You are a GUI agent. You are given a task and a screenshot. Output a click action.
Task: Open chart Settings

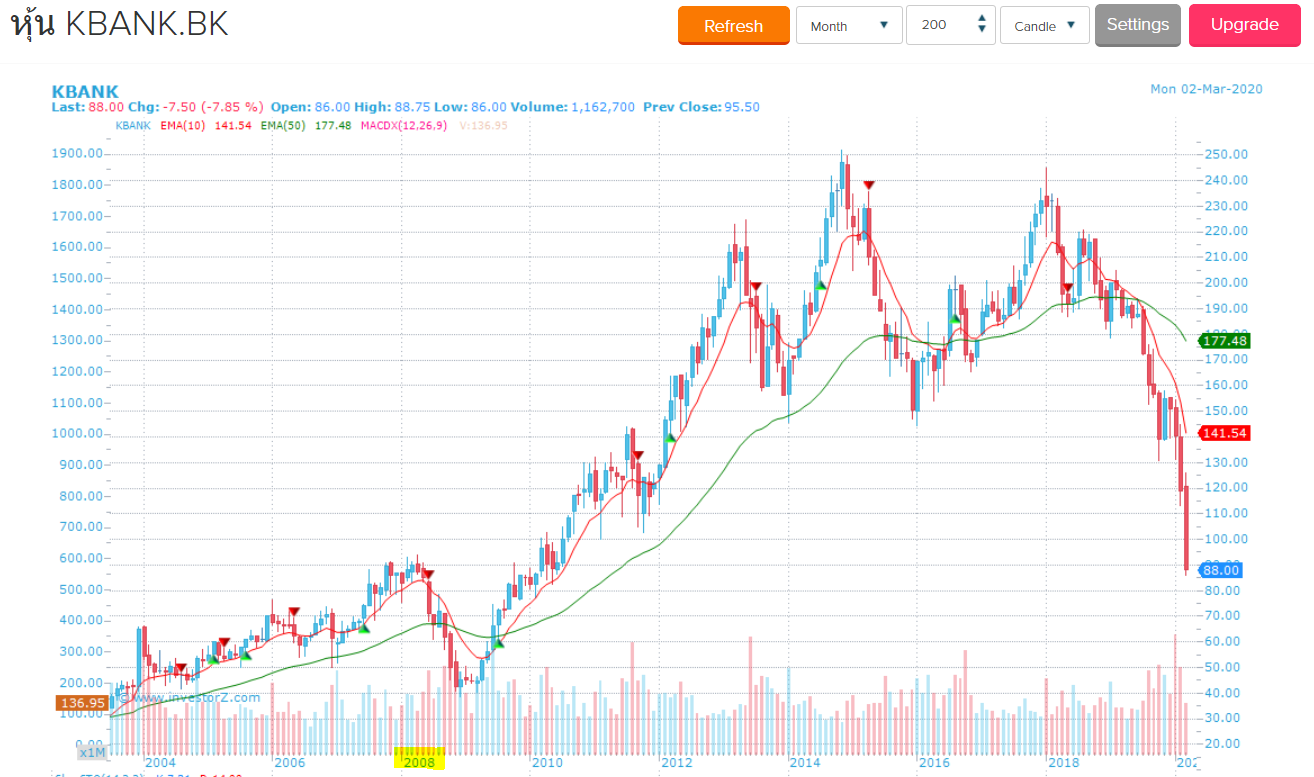tap(1137, 25)
